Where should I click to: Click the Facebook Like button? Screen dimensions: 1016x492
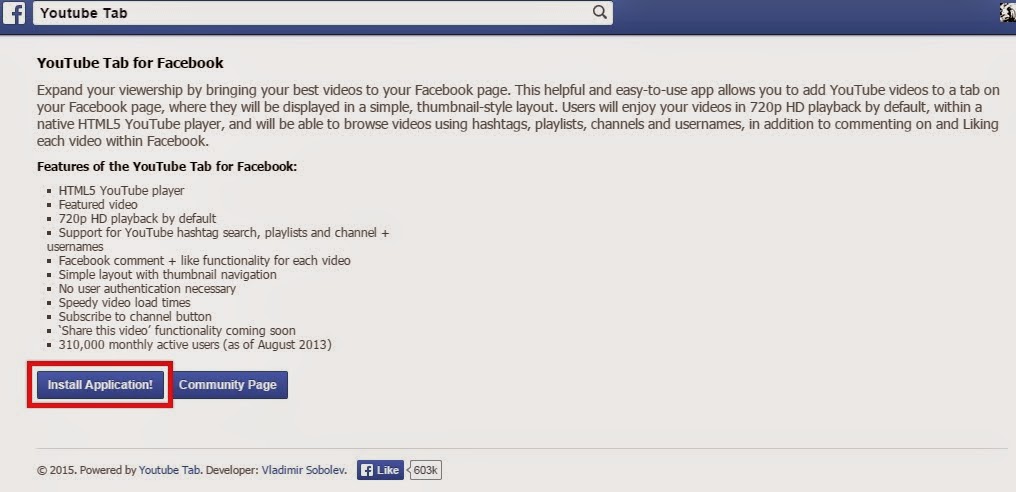[380, 470]
